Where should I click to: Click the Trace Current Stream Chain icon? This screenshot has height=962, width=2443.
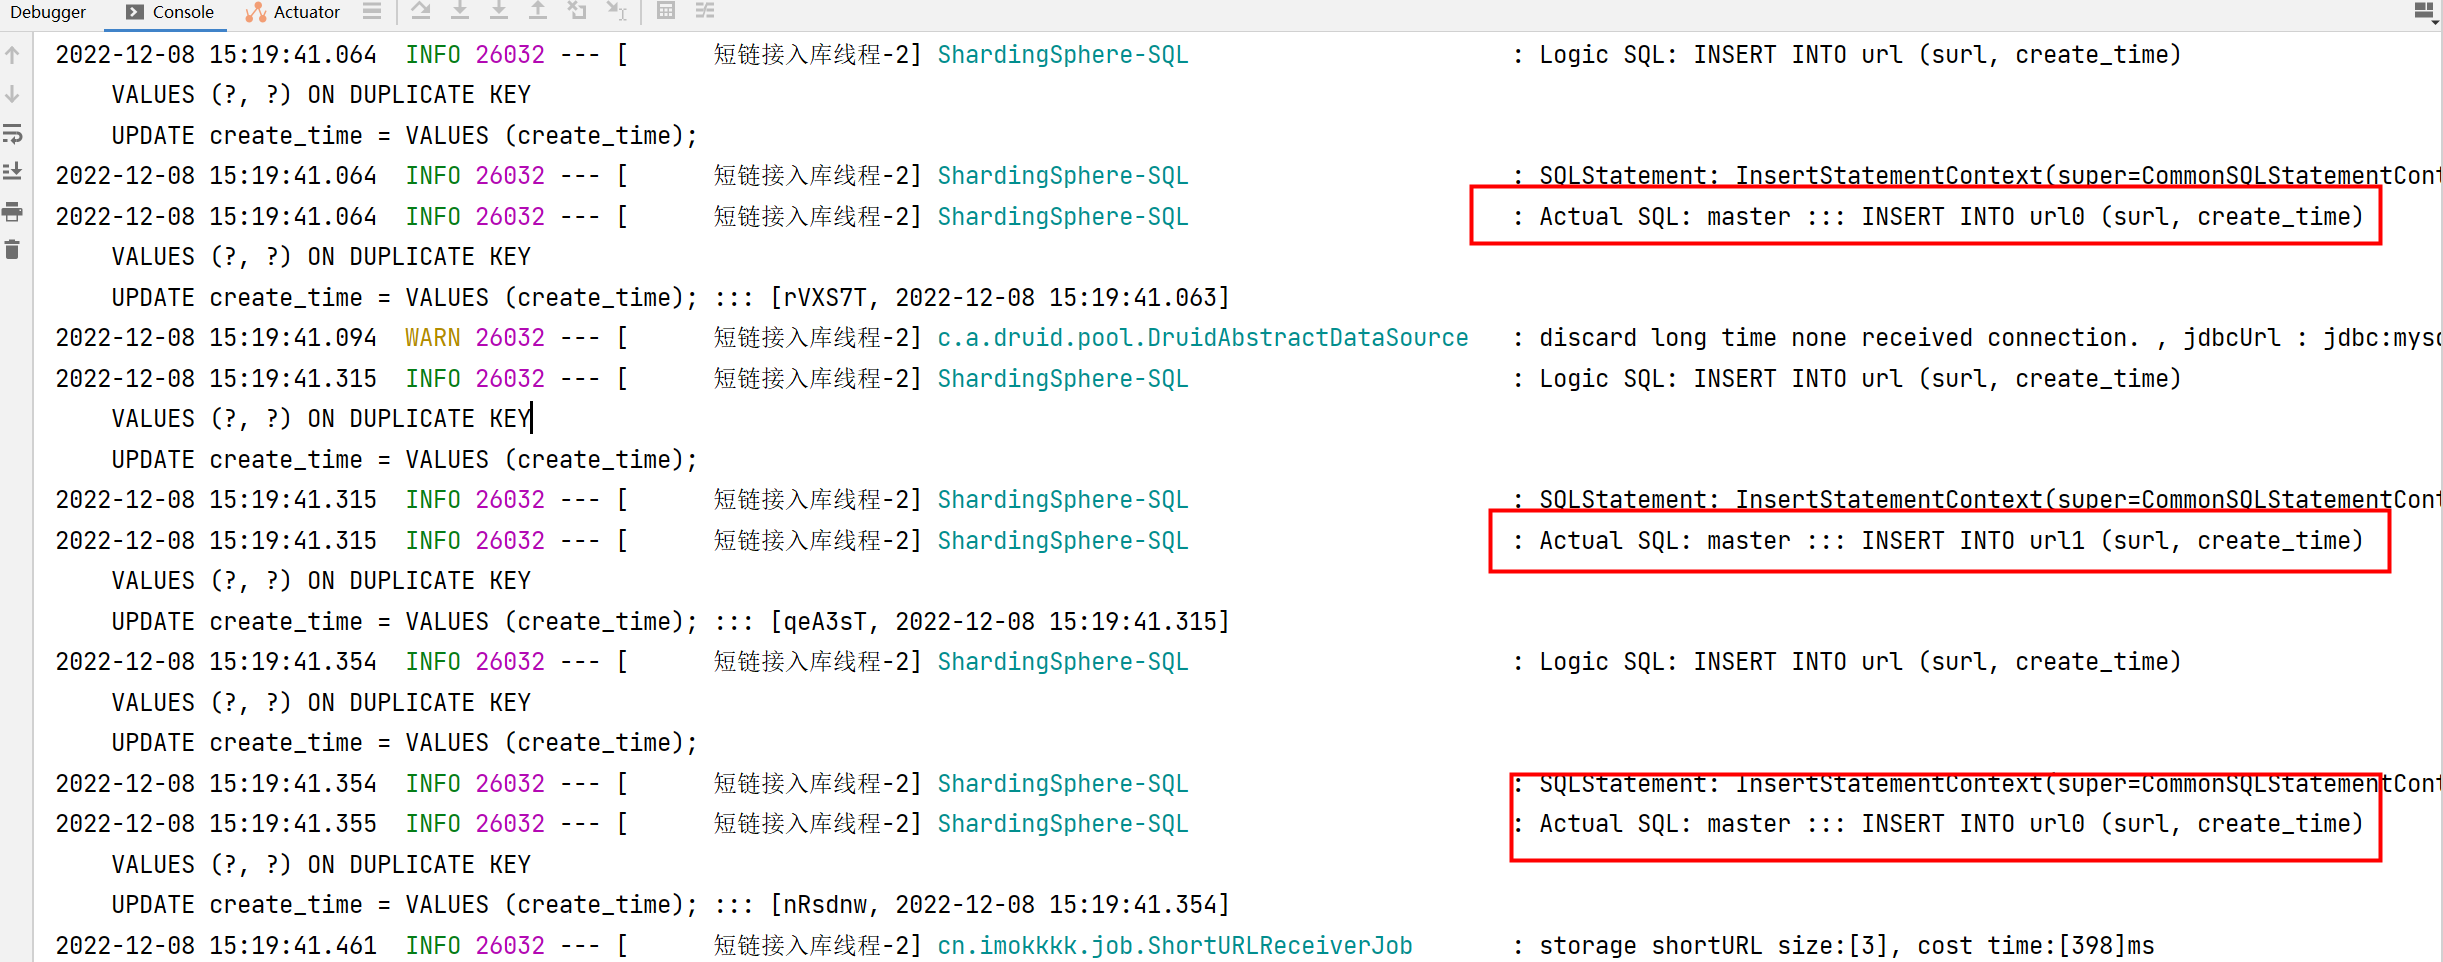click(705, 11)
